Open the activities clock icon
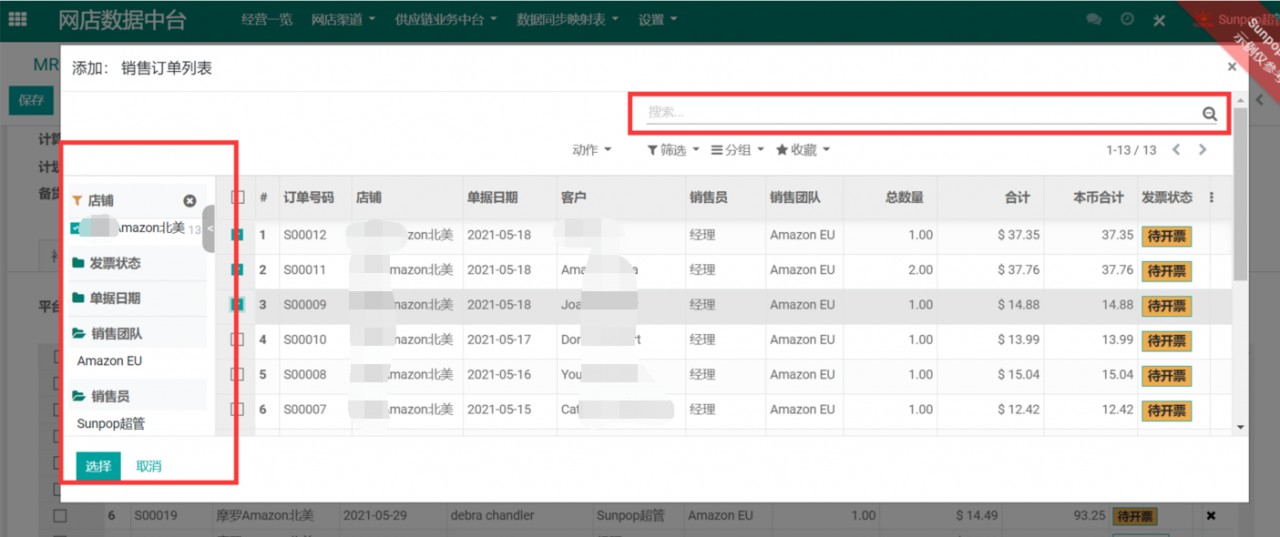The width and height of the screenshot is (1280, 537). (1127, 20)
